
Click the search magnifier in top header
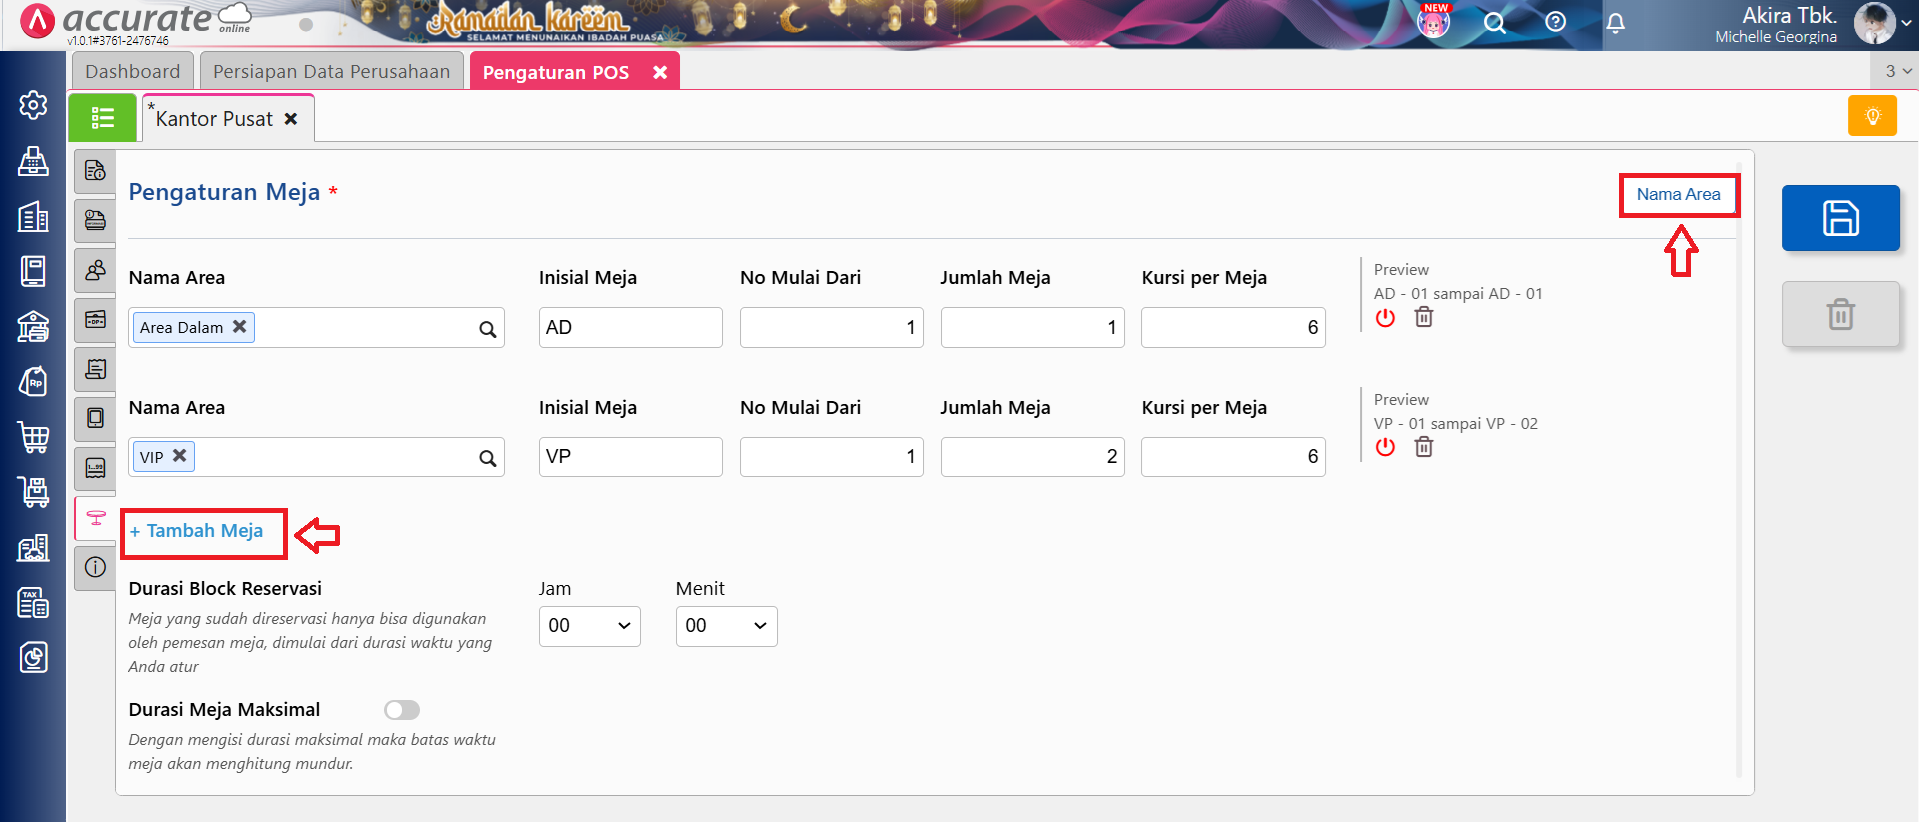[x=1494, y=23]
